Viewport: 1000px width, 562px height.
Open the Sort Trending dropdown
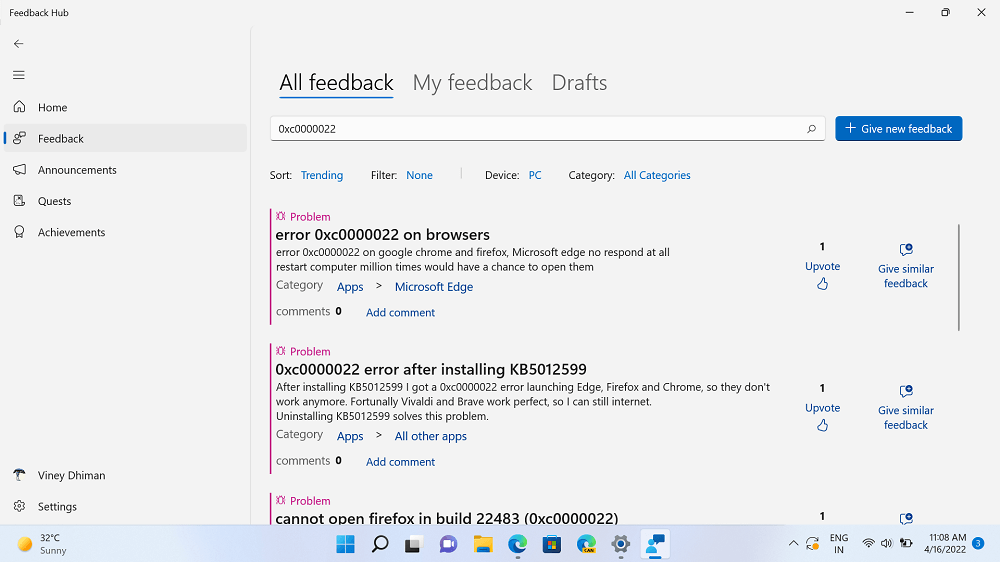tap(321, 175)
